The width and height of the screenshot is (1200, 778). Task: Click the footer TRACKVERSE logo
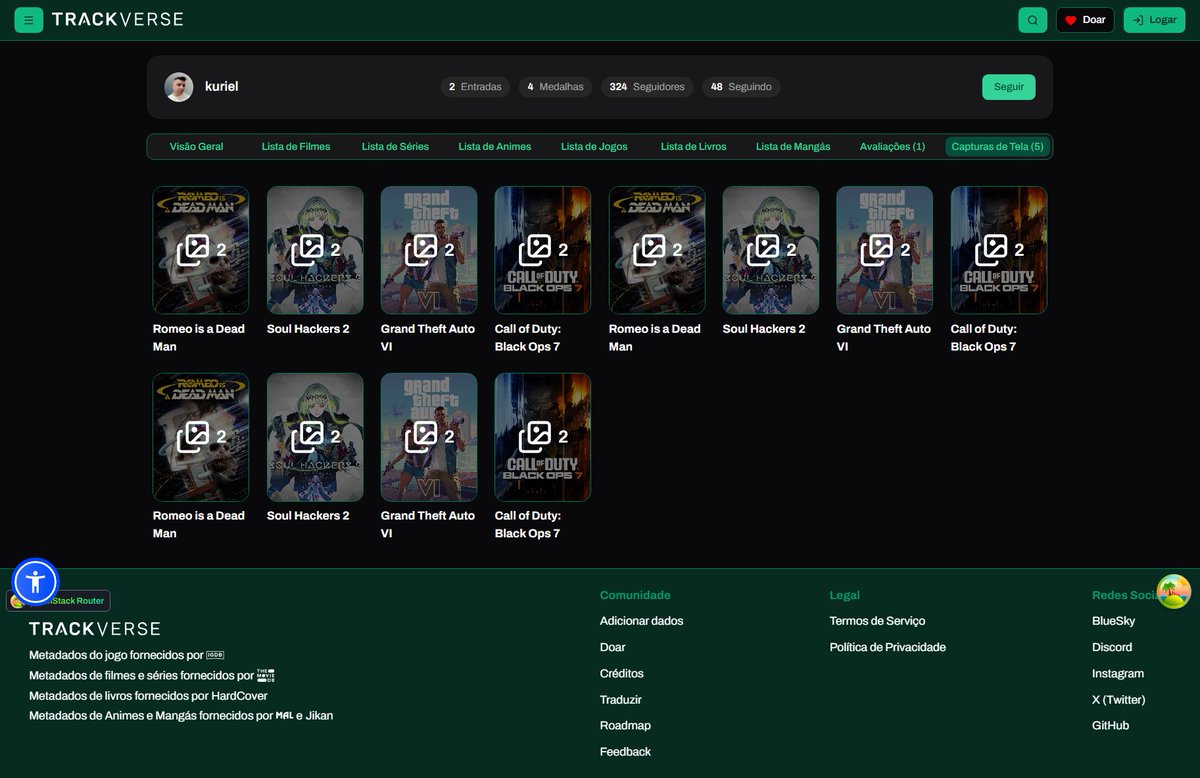click(94, 629)
